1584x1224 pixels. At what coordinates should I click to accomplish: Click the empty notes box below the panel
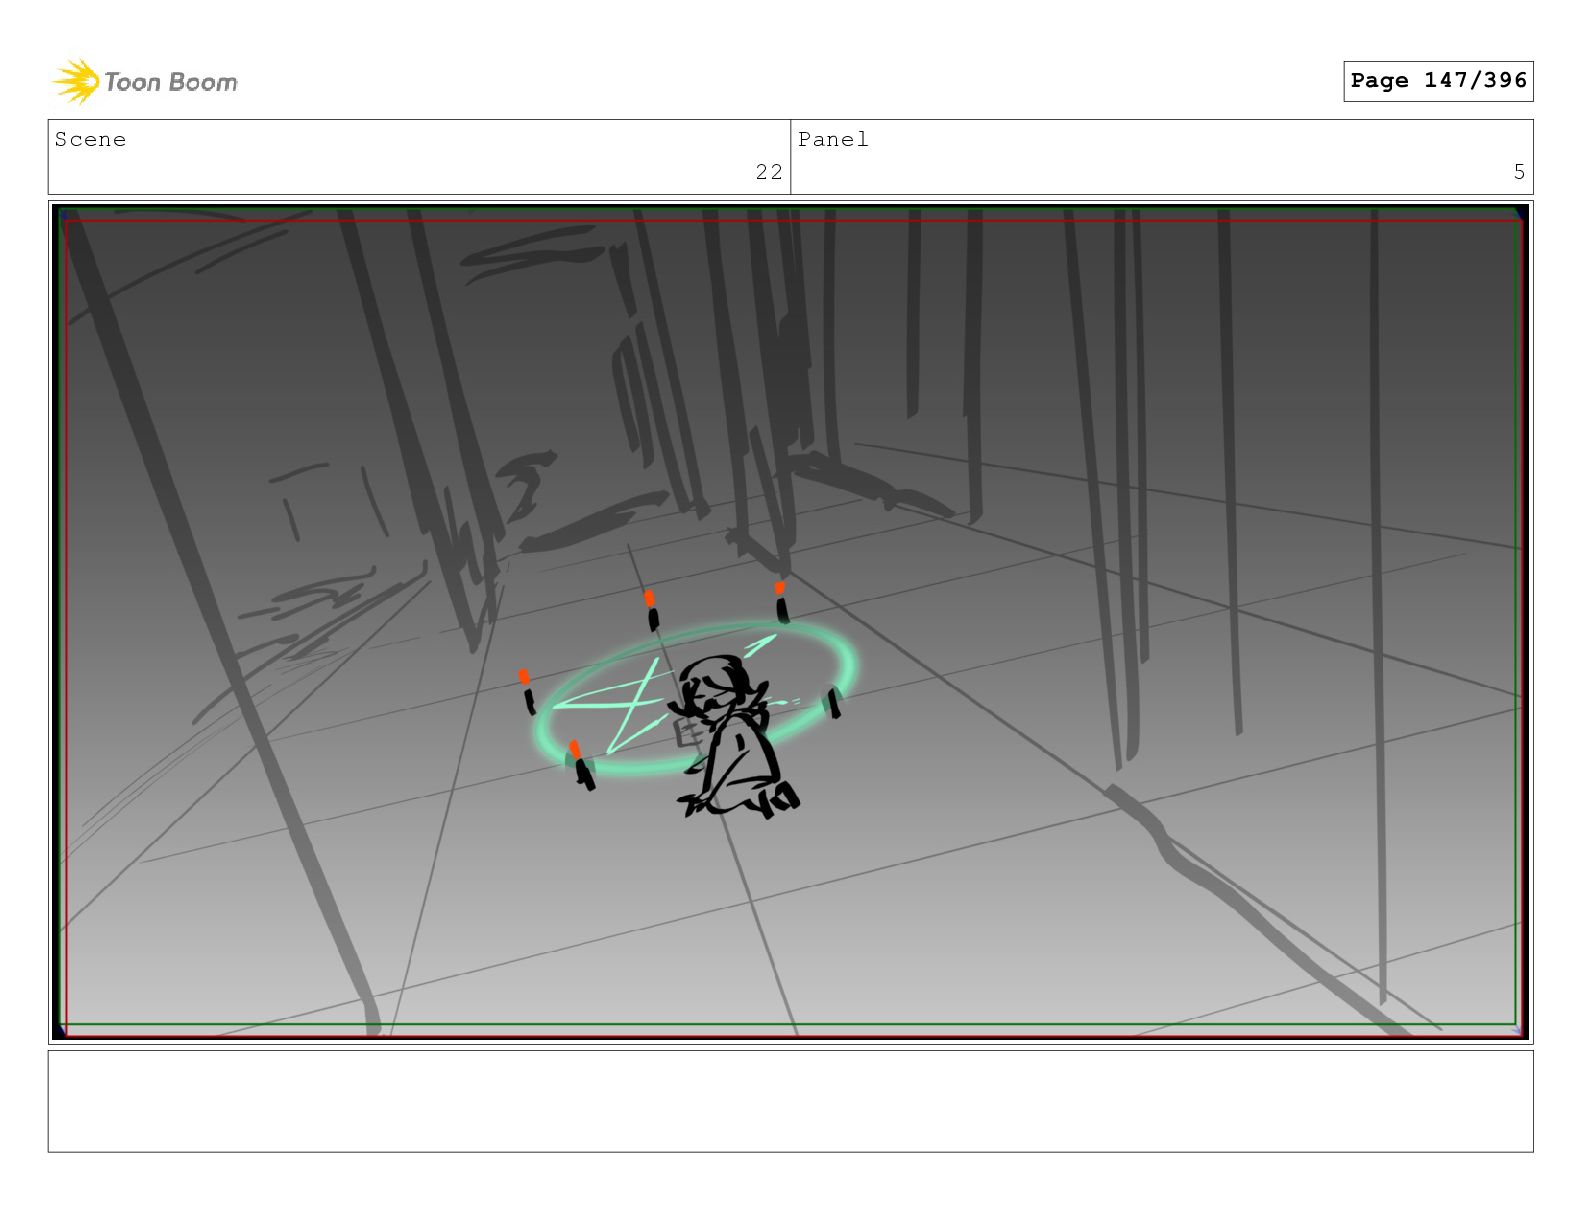(x=790, y=1101)
